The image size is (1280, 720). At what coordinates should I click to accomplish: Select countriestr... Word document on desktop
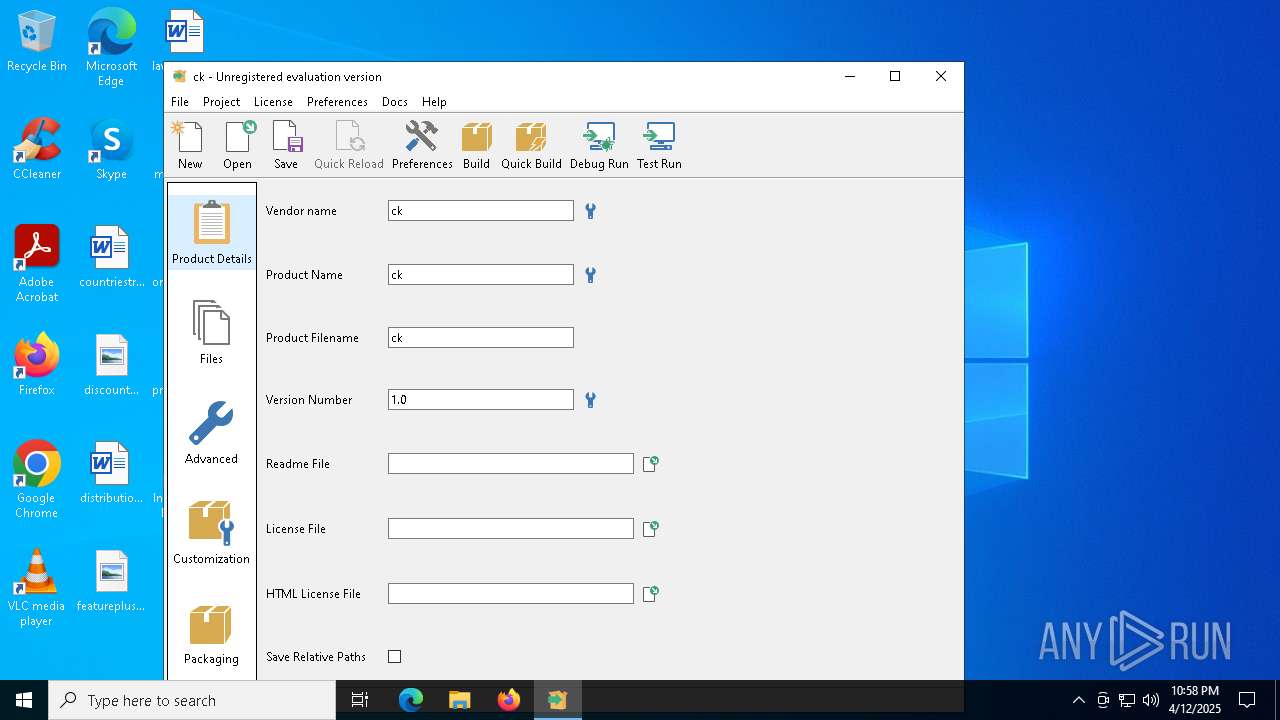point(111,258)
